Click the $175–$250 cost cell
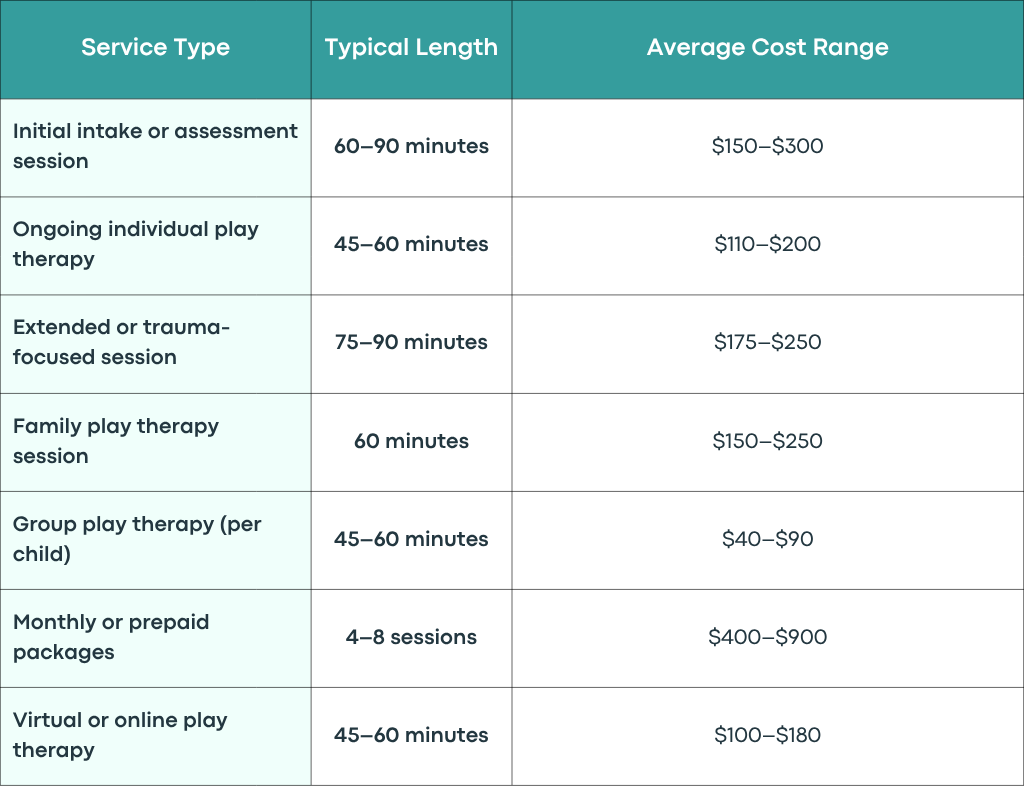 (x=767, y=343)
